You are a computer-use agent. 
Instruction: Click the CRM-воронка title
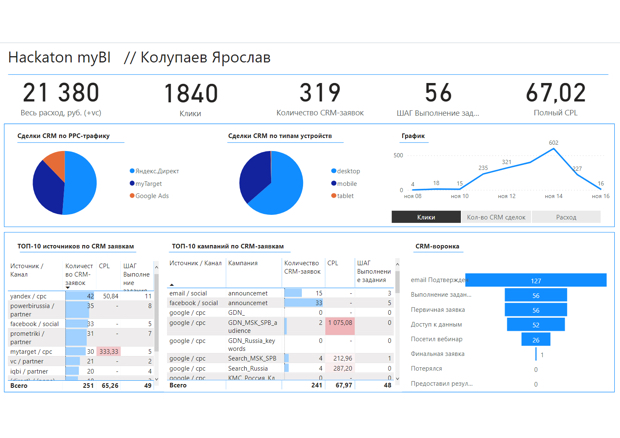[437, 246]
